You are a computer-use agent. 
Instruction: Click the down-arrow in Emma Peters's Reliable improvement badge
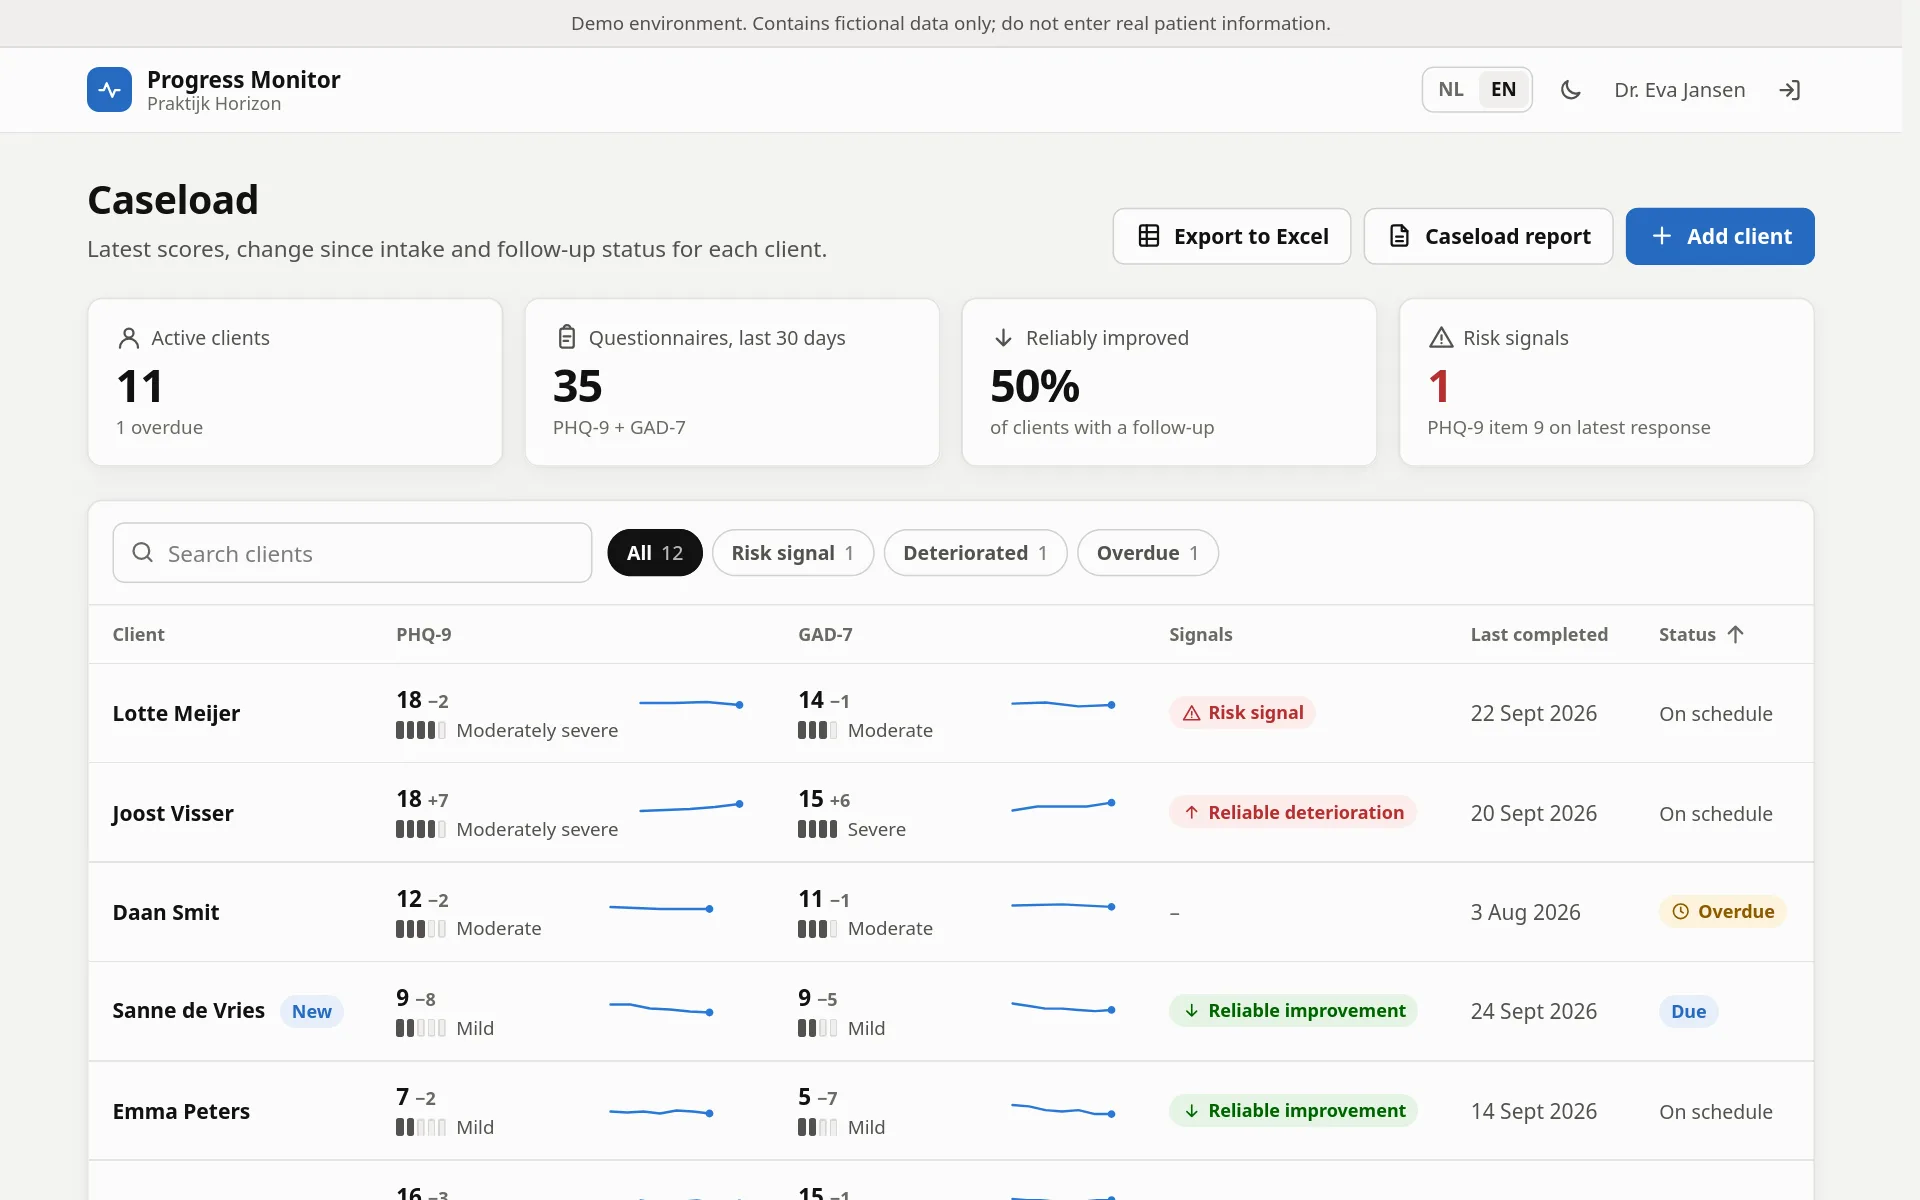1191,1110
